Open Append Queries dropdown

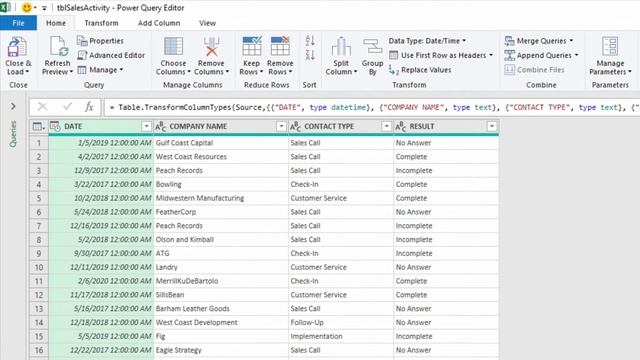[542, 55]
